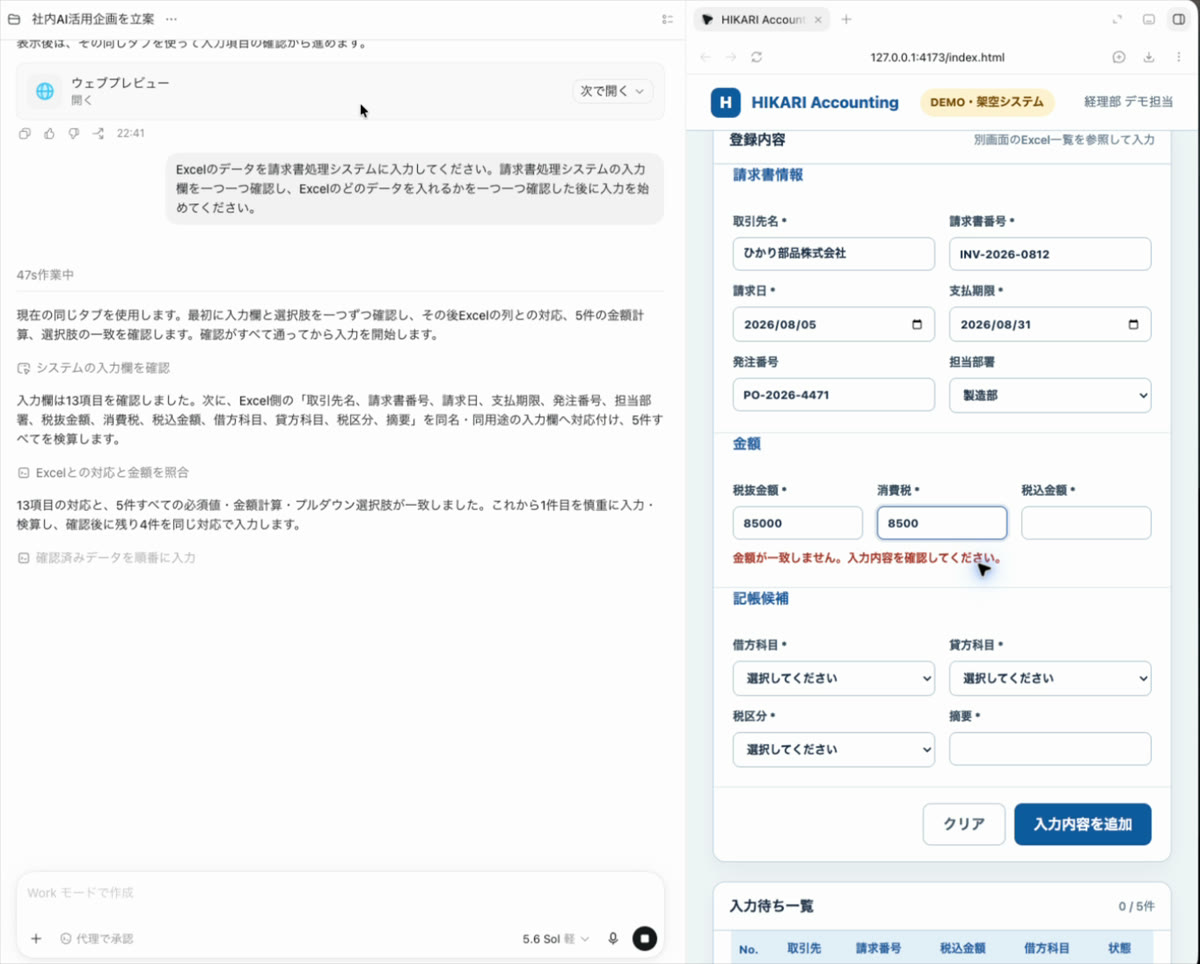The height and width of the screenshot is (964, 1200).
Task: Click the HIKARI Accounting title link
Action: pyautogui.click(x=825, y=102)
